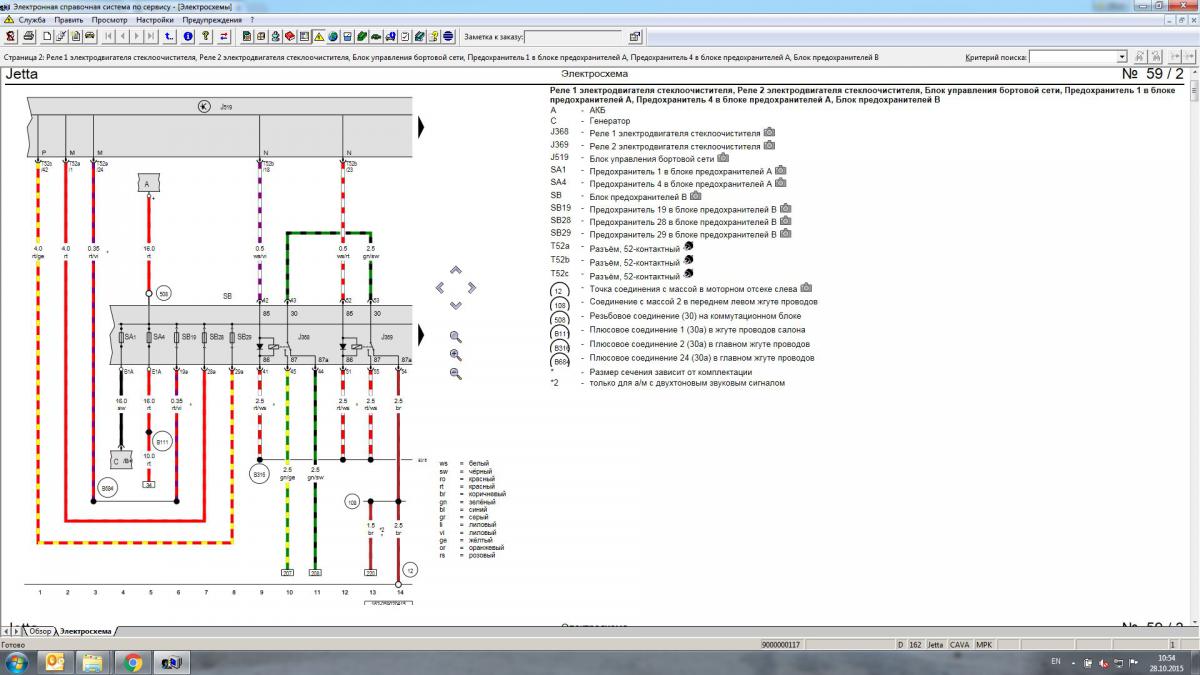Click the printer icon in the toolbar
This screenshot has height=675, width=1200.
29,37
